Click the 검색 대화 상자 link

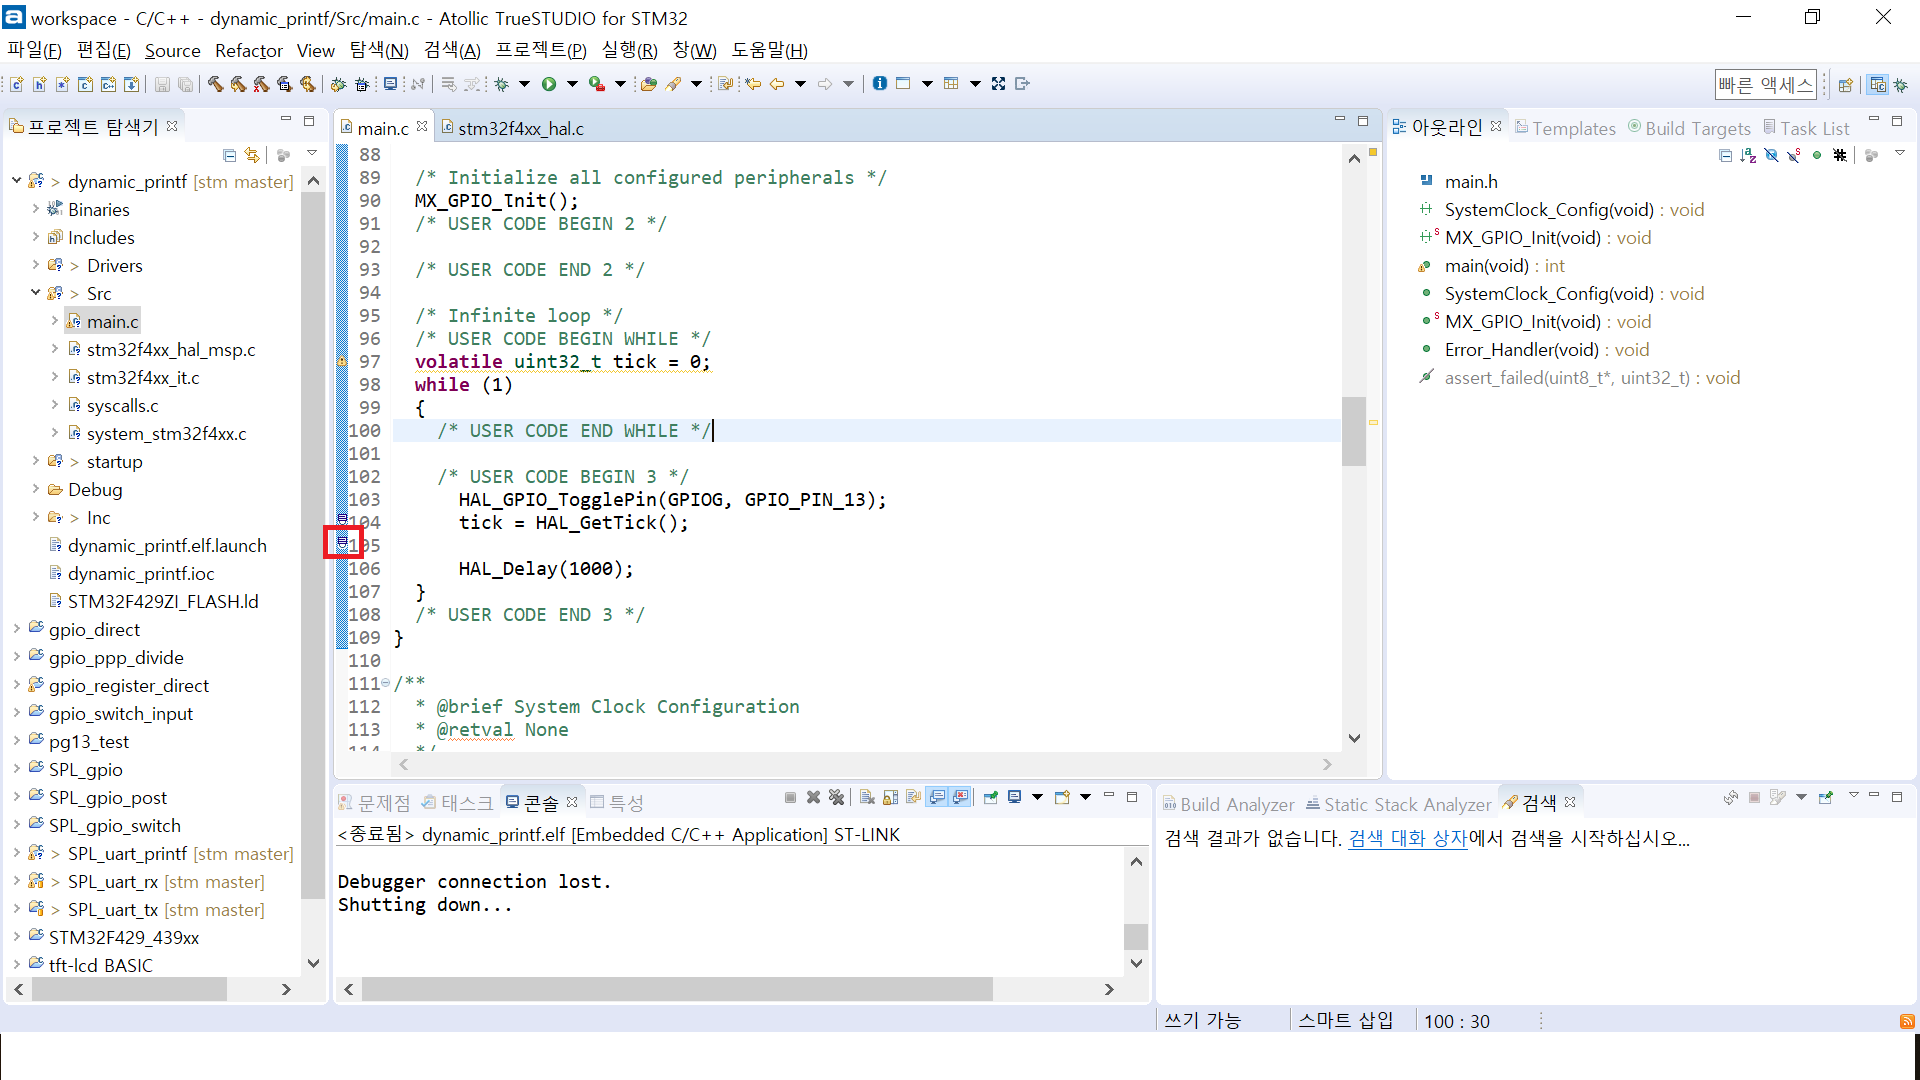(1407, 839)
